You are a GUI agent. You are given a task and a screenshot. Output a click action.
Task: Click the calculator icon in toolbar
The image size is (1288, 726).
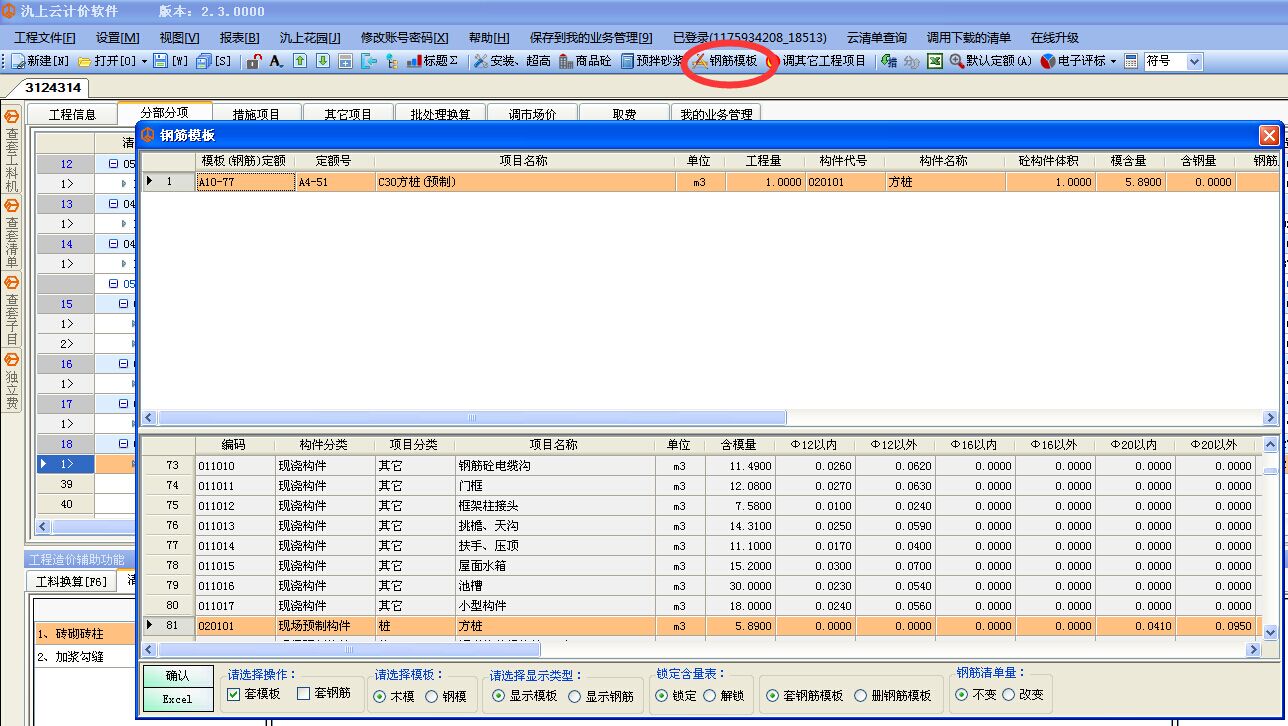coord(1131,61)
